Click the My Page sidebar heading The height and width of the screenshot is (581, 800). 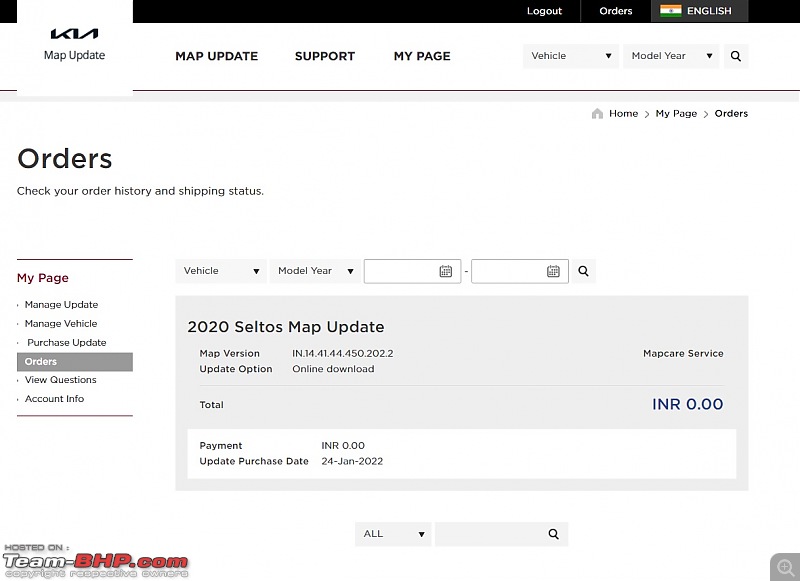[43, 278]
